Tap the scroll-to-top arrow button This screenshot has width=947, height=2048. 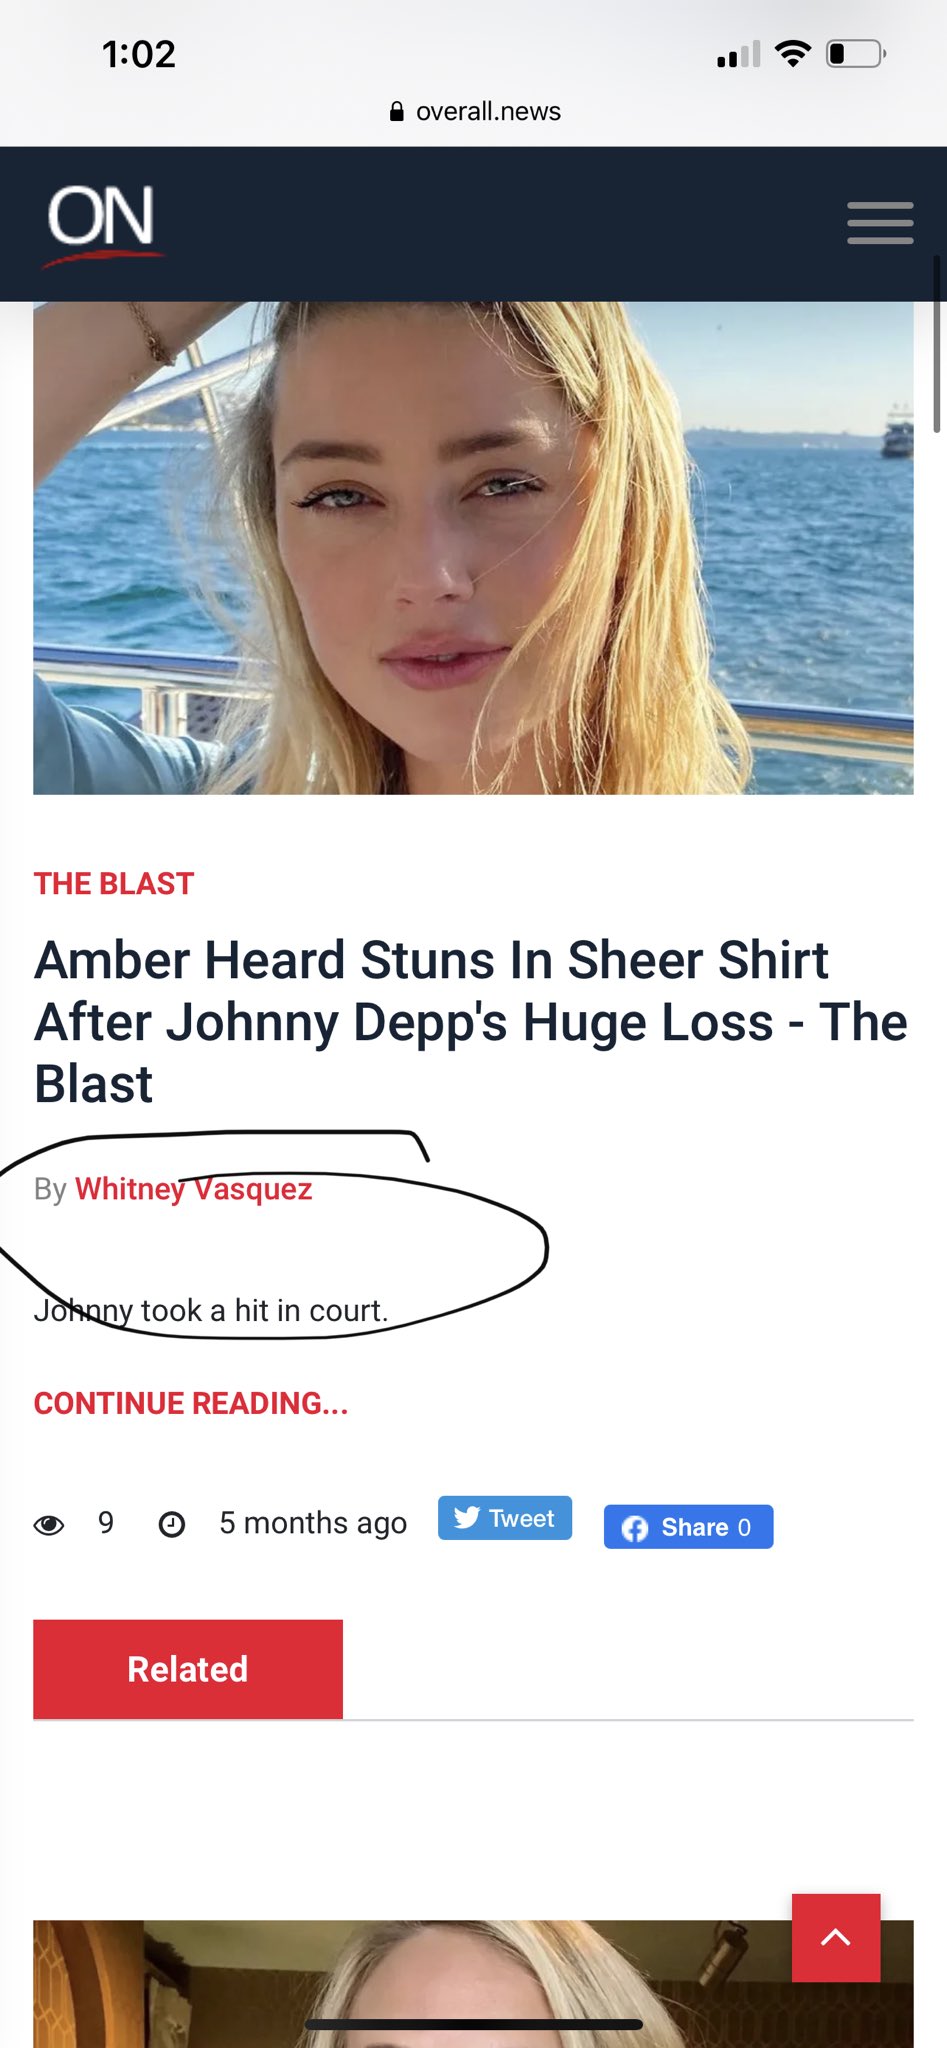coord(836,1937)
